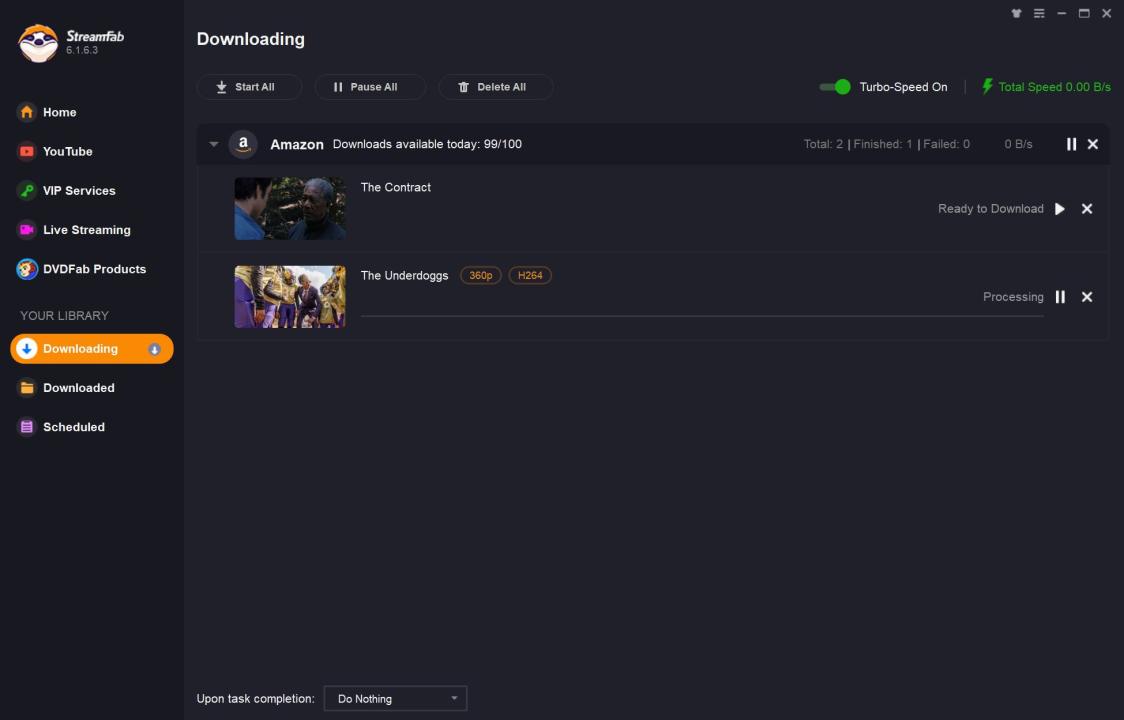1124x720 pixels.
Task: Open the Upon task completion dropdown
Action: click(396, 698)
